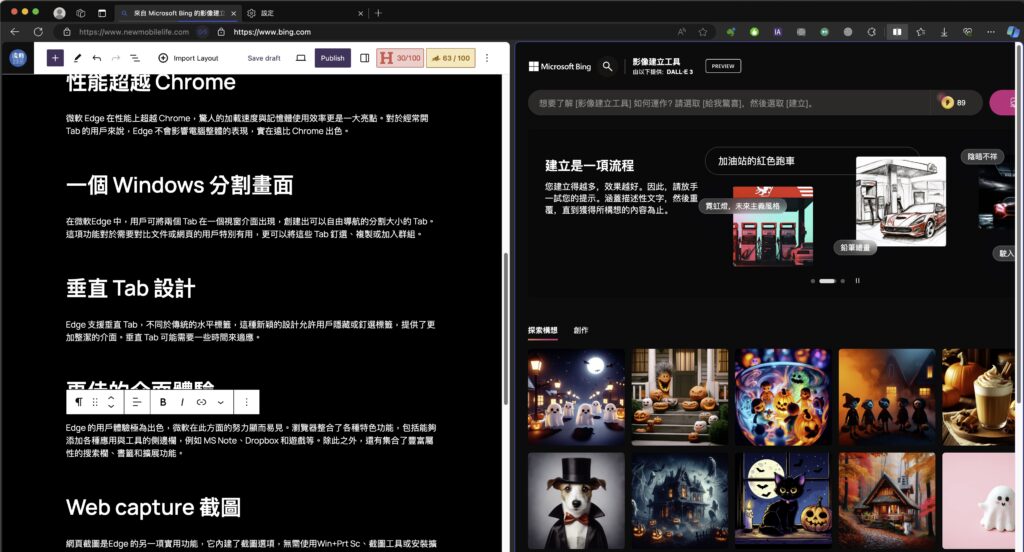Image resolution: width=1024 pixels, height=552 pixels.
Task: Expand more formatting options chevron
Action: click(x=220, y=402)
